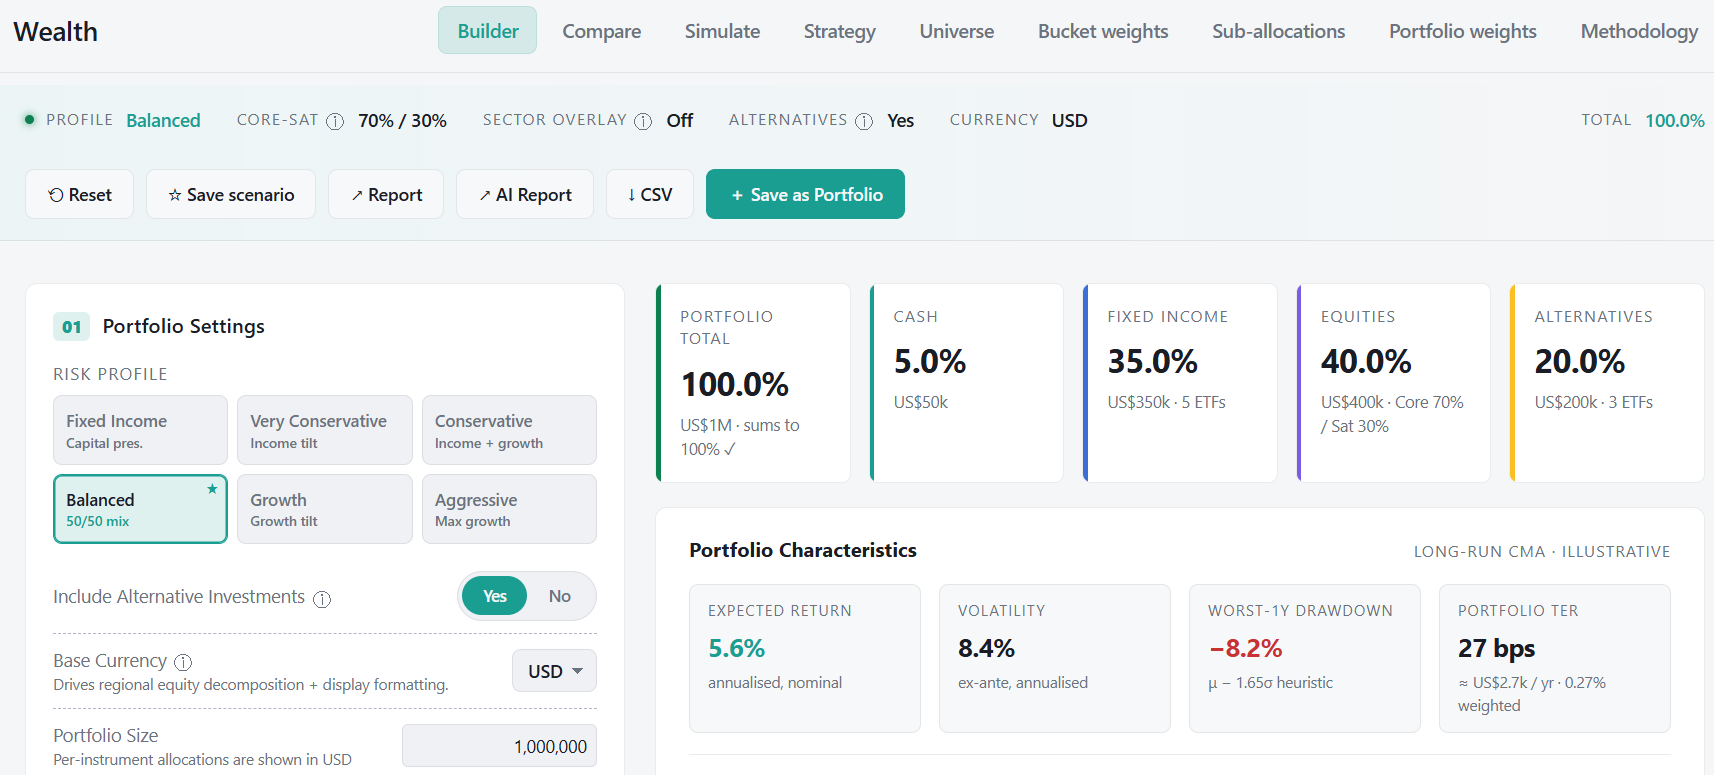Open the Portfolio weights tab

[x=1463, y=31]
